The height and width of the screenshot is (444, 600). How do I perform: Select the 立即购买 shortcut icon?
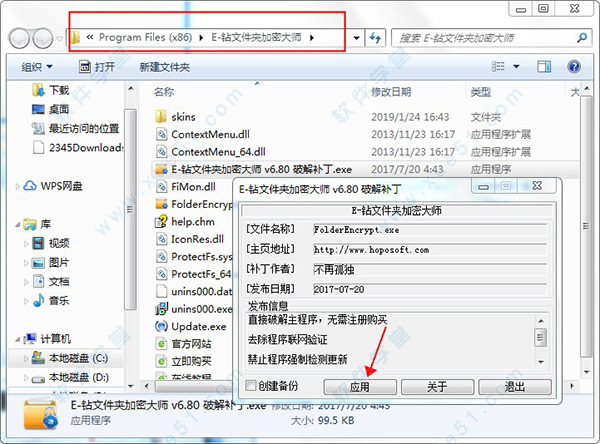tap(161, 361)
